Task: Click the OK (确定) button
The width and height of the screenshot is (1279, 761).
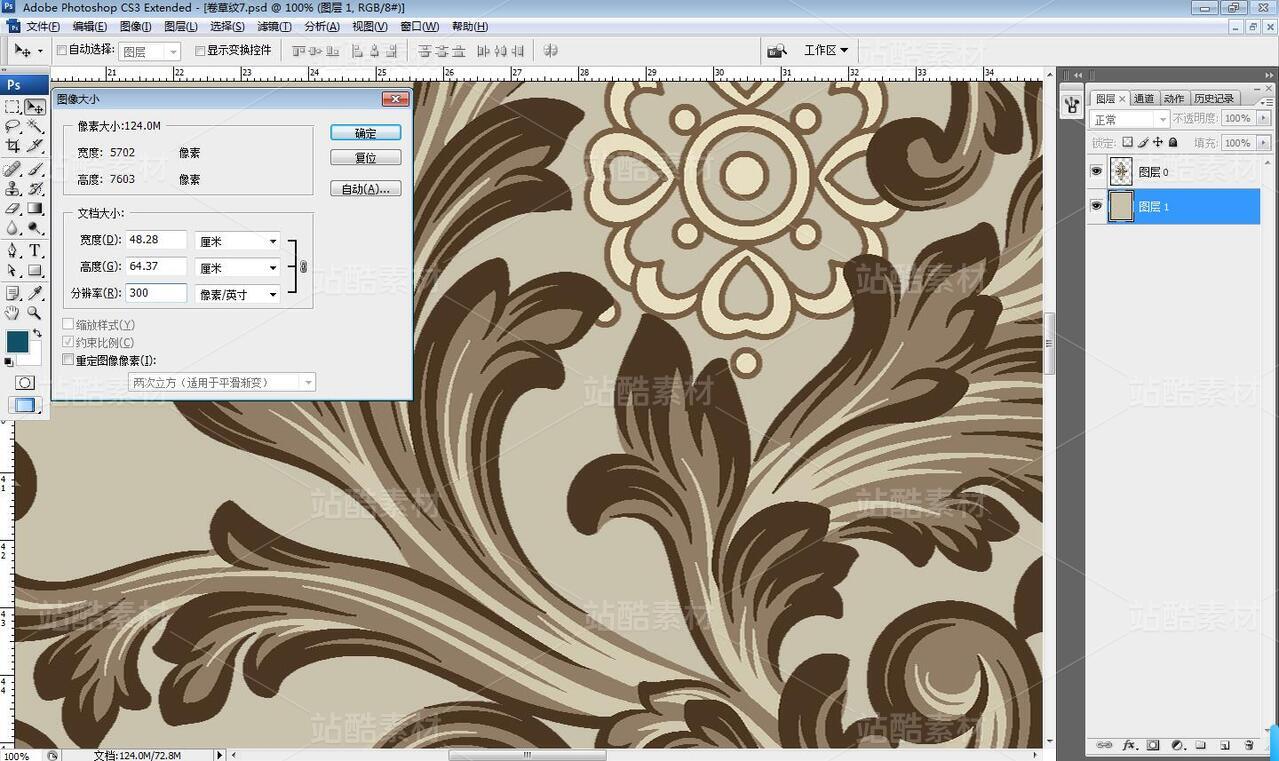Action: click(x=366, y=133)
